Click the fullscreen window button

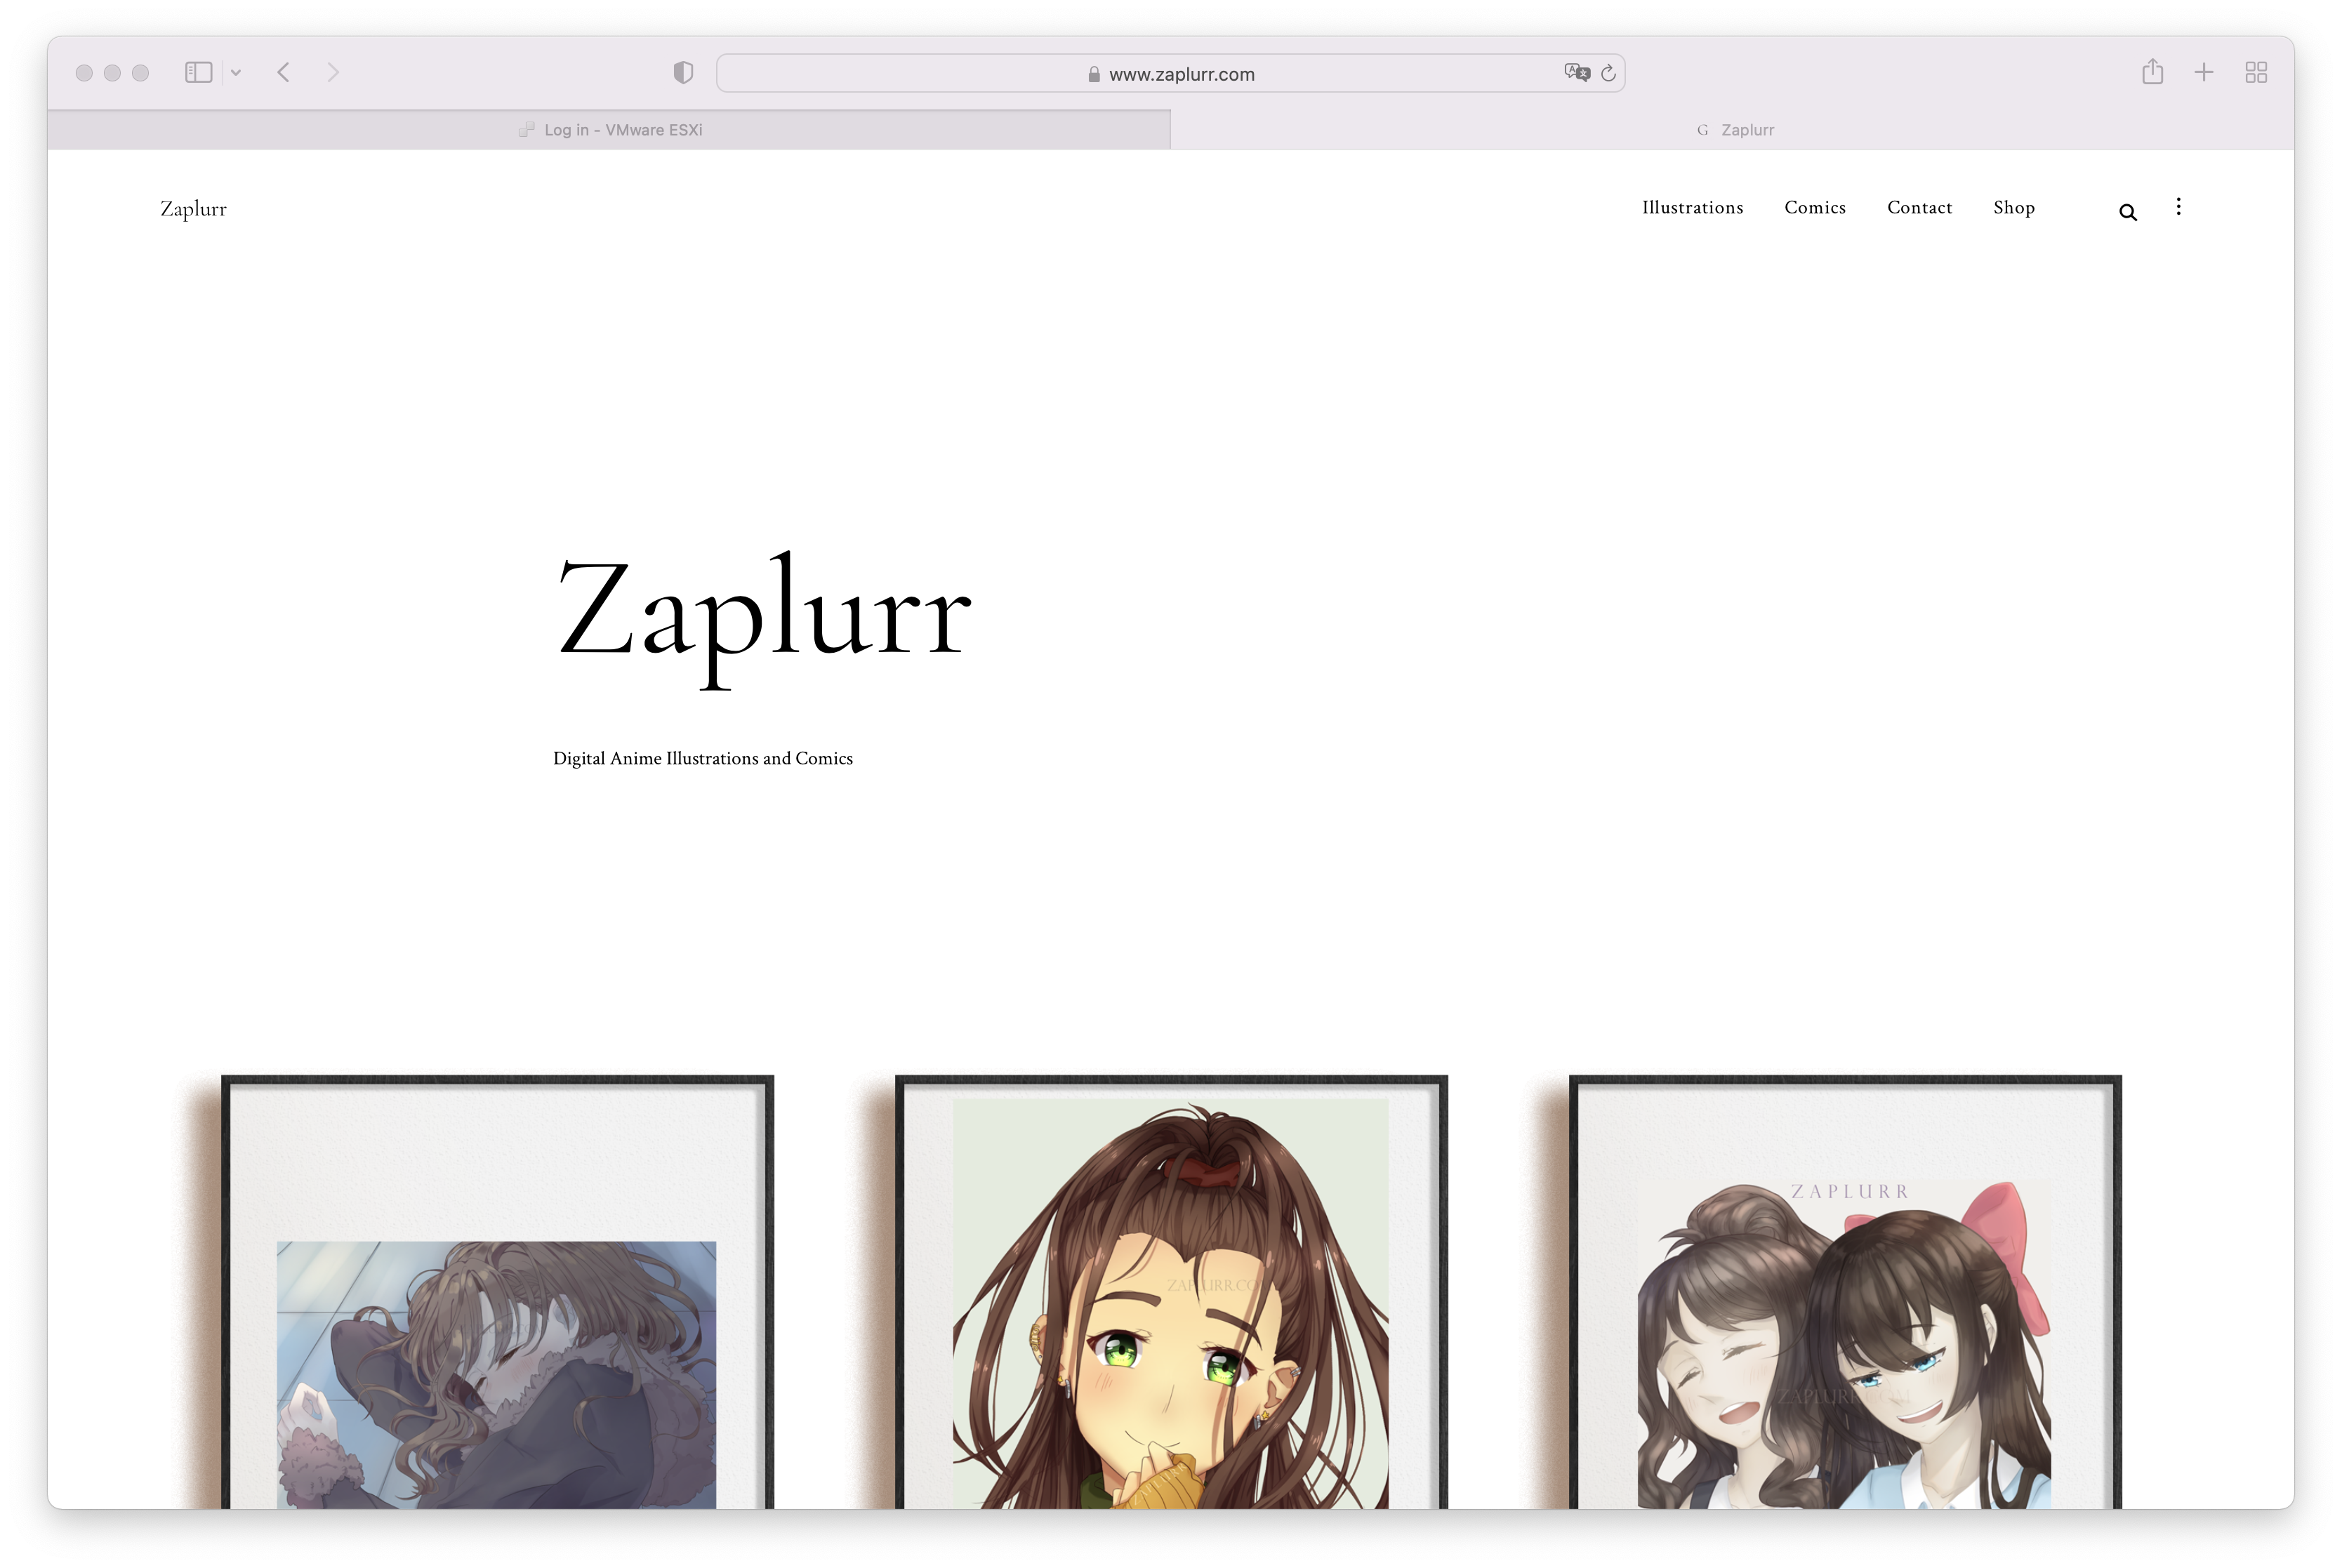pos(140,73)
